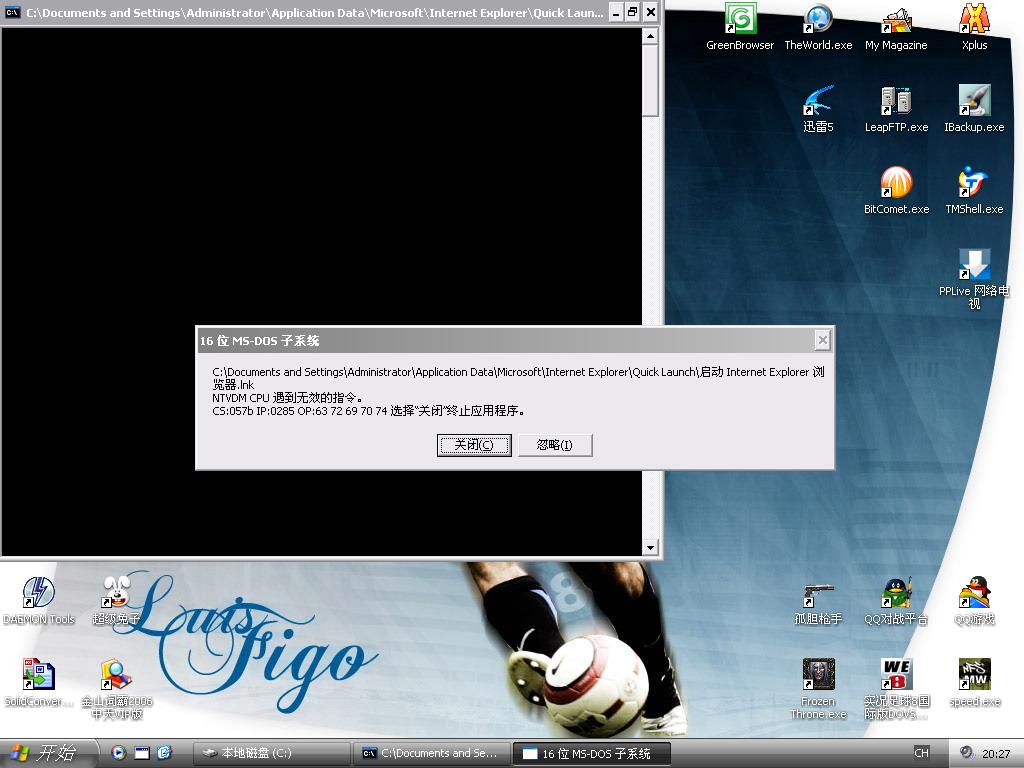Click the console vertical scrollbar thumb
Viewport: 1024px width, 768px height.
pos(650,80)
